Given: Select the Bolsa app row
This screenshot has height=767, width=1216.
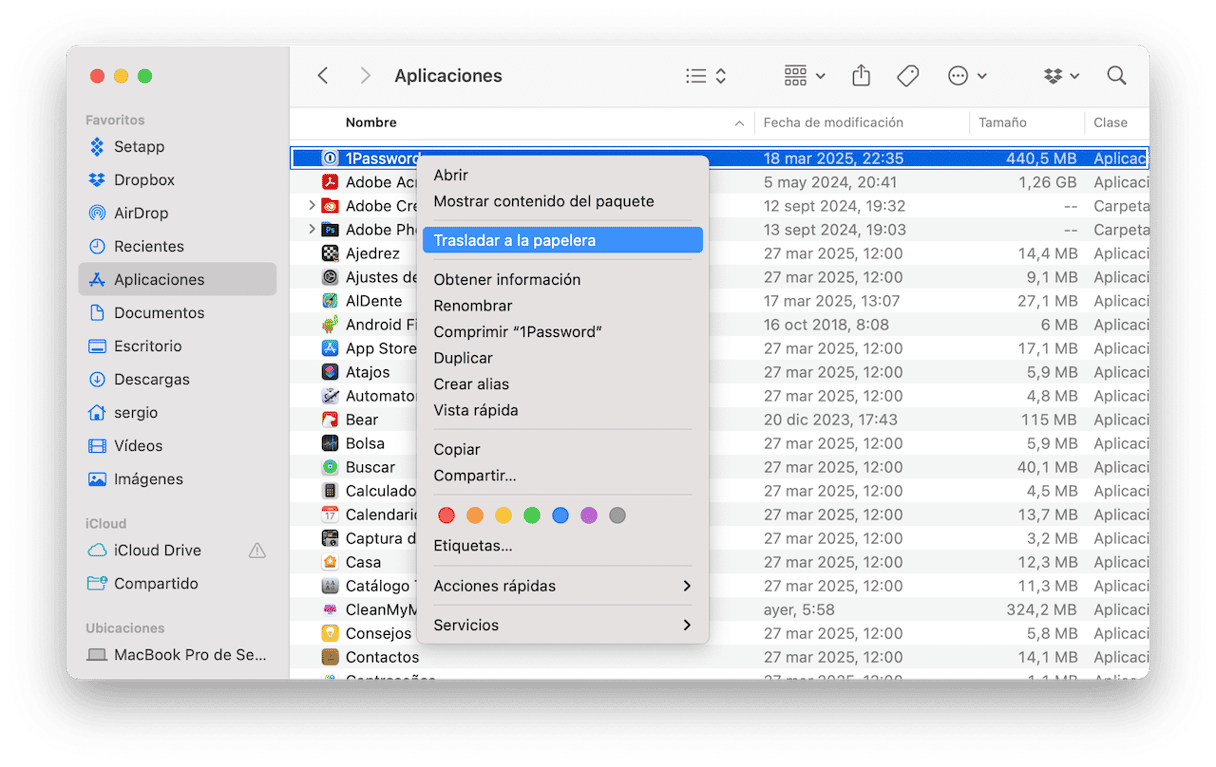Looking at the screenshot, I should (719, 444).
